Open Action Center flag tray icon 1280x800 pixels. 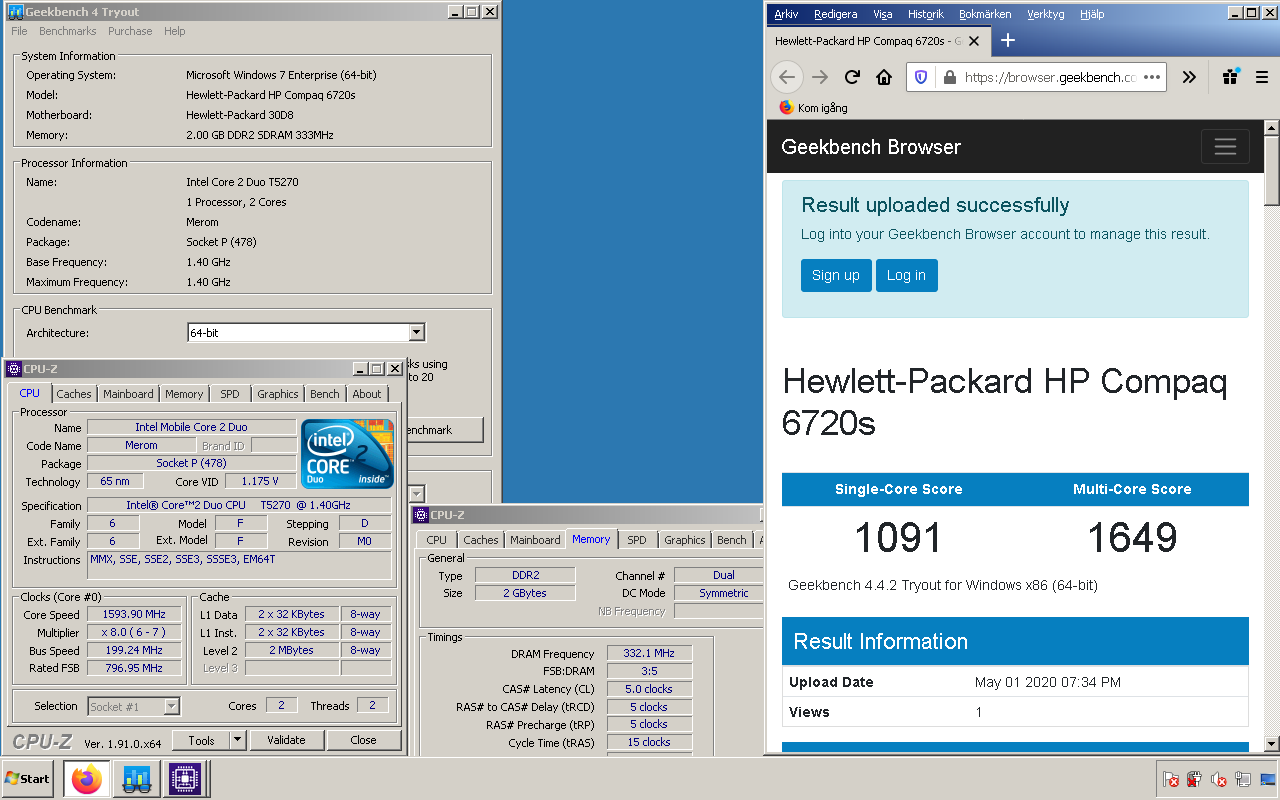[1171, 779]
